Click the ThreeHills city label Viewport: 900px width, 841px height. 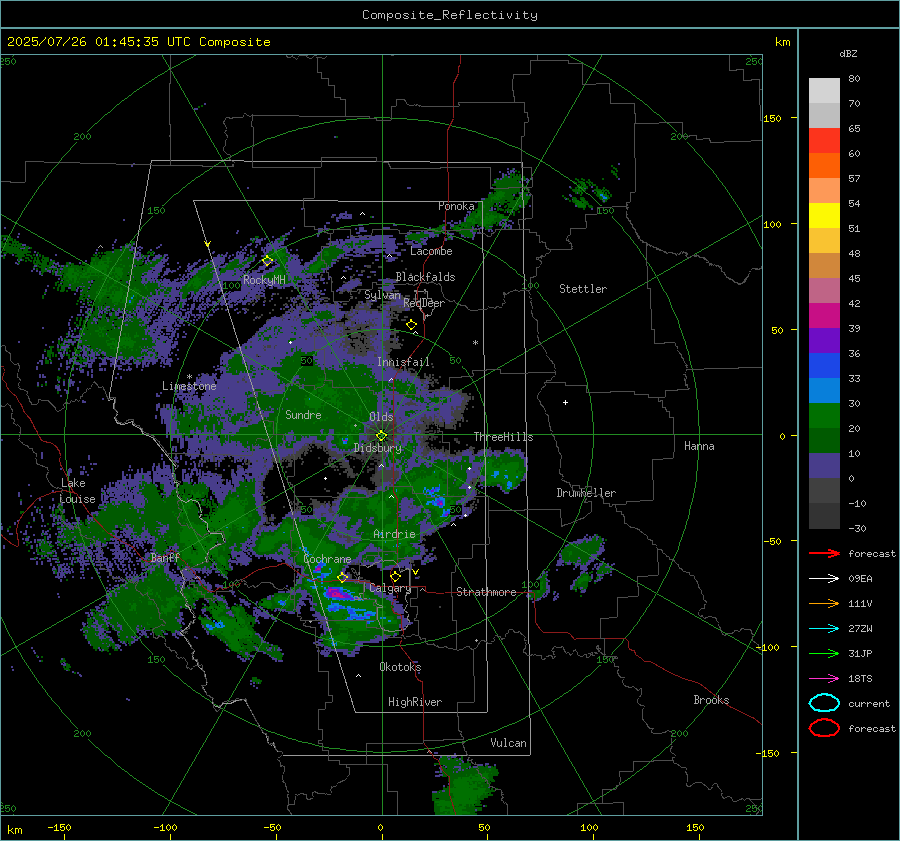pyautogui.click(x=503, y=437)
